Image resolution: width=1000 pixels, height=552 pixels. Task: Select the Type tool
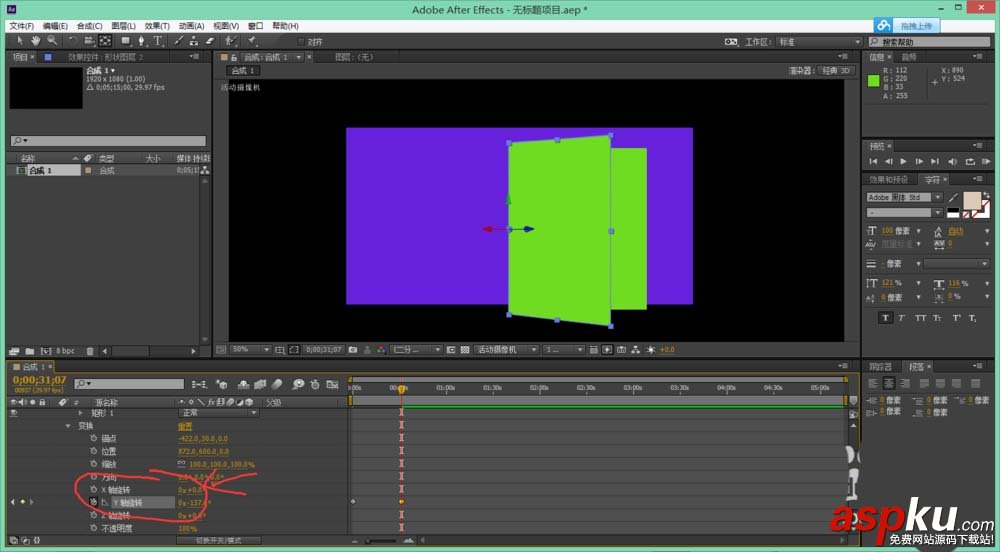click(158, 41)
